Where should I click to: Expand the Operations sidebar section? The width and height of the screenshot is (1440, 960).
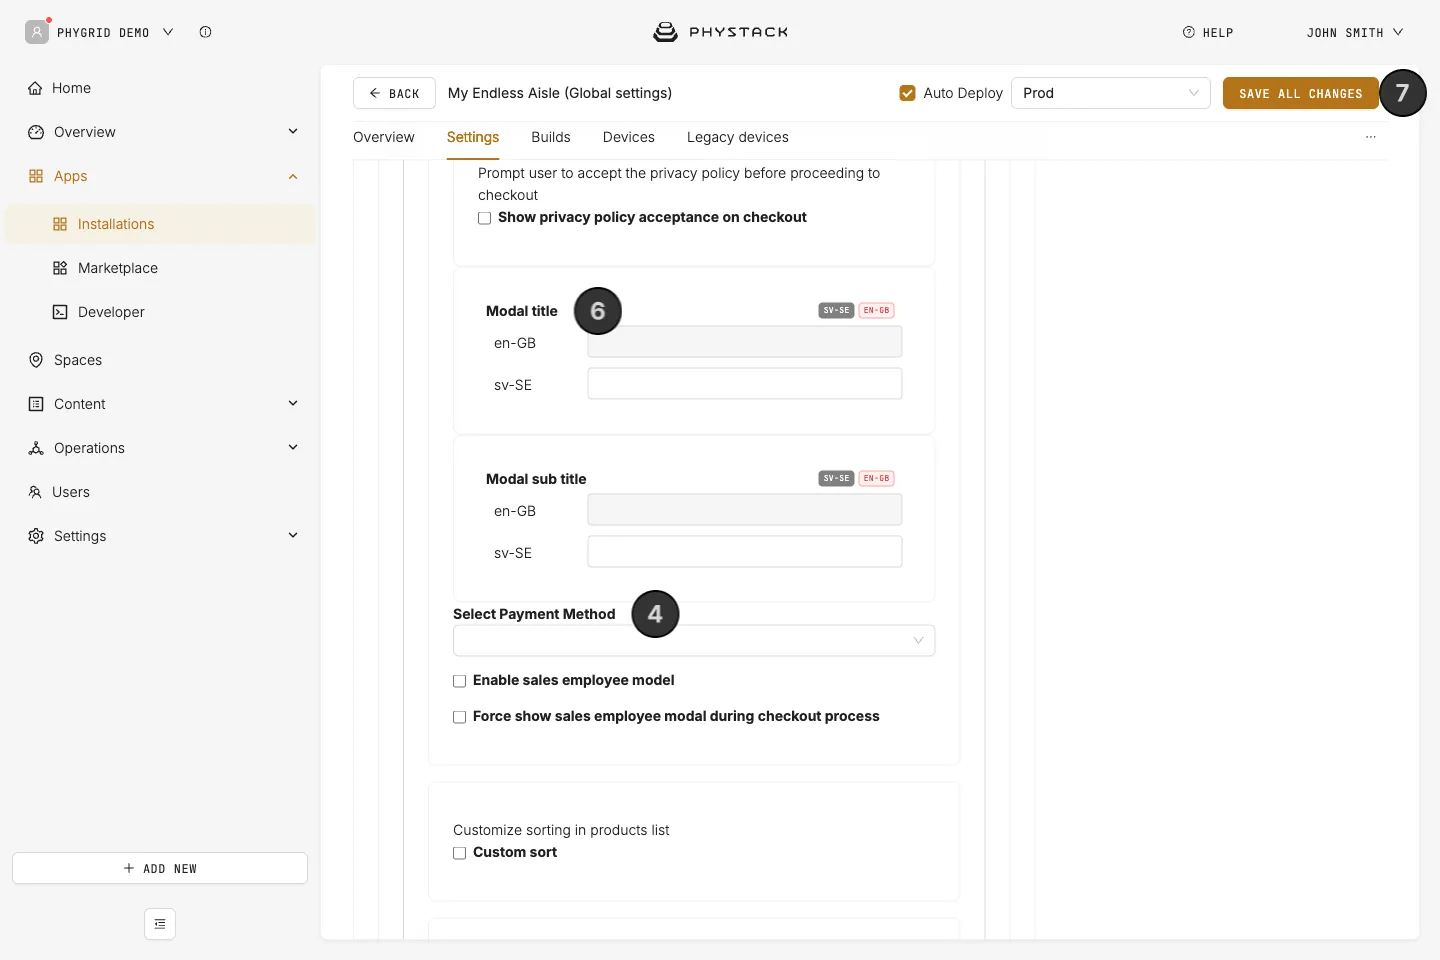(293, 447)
